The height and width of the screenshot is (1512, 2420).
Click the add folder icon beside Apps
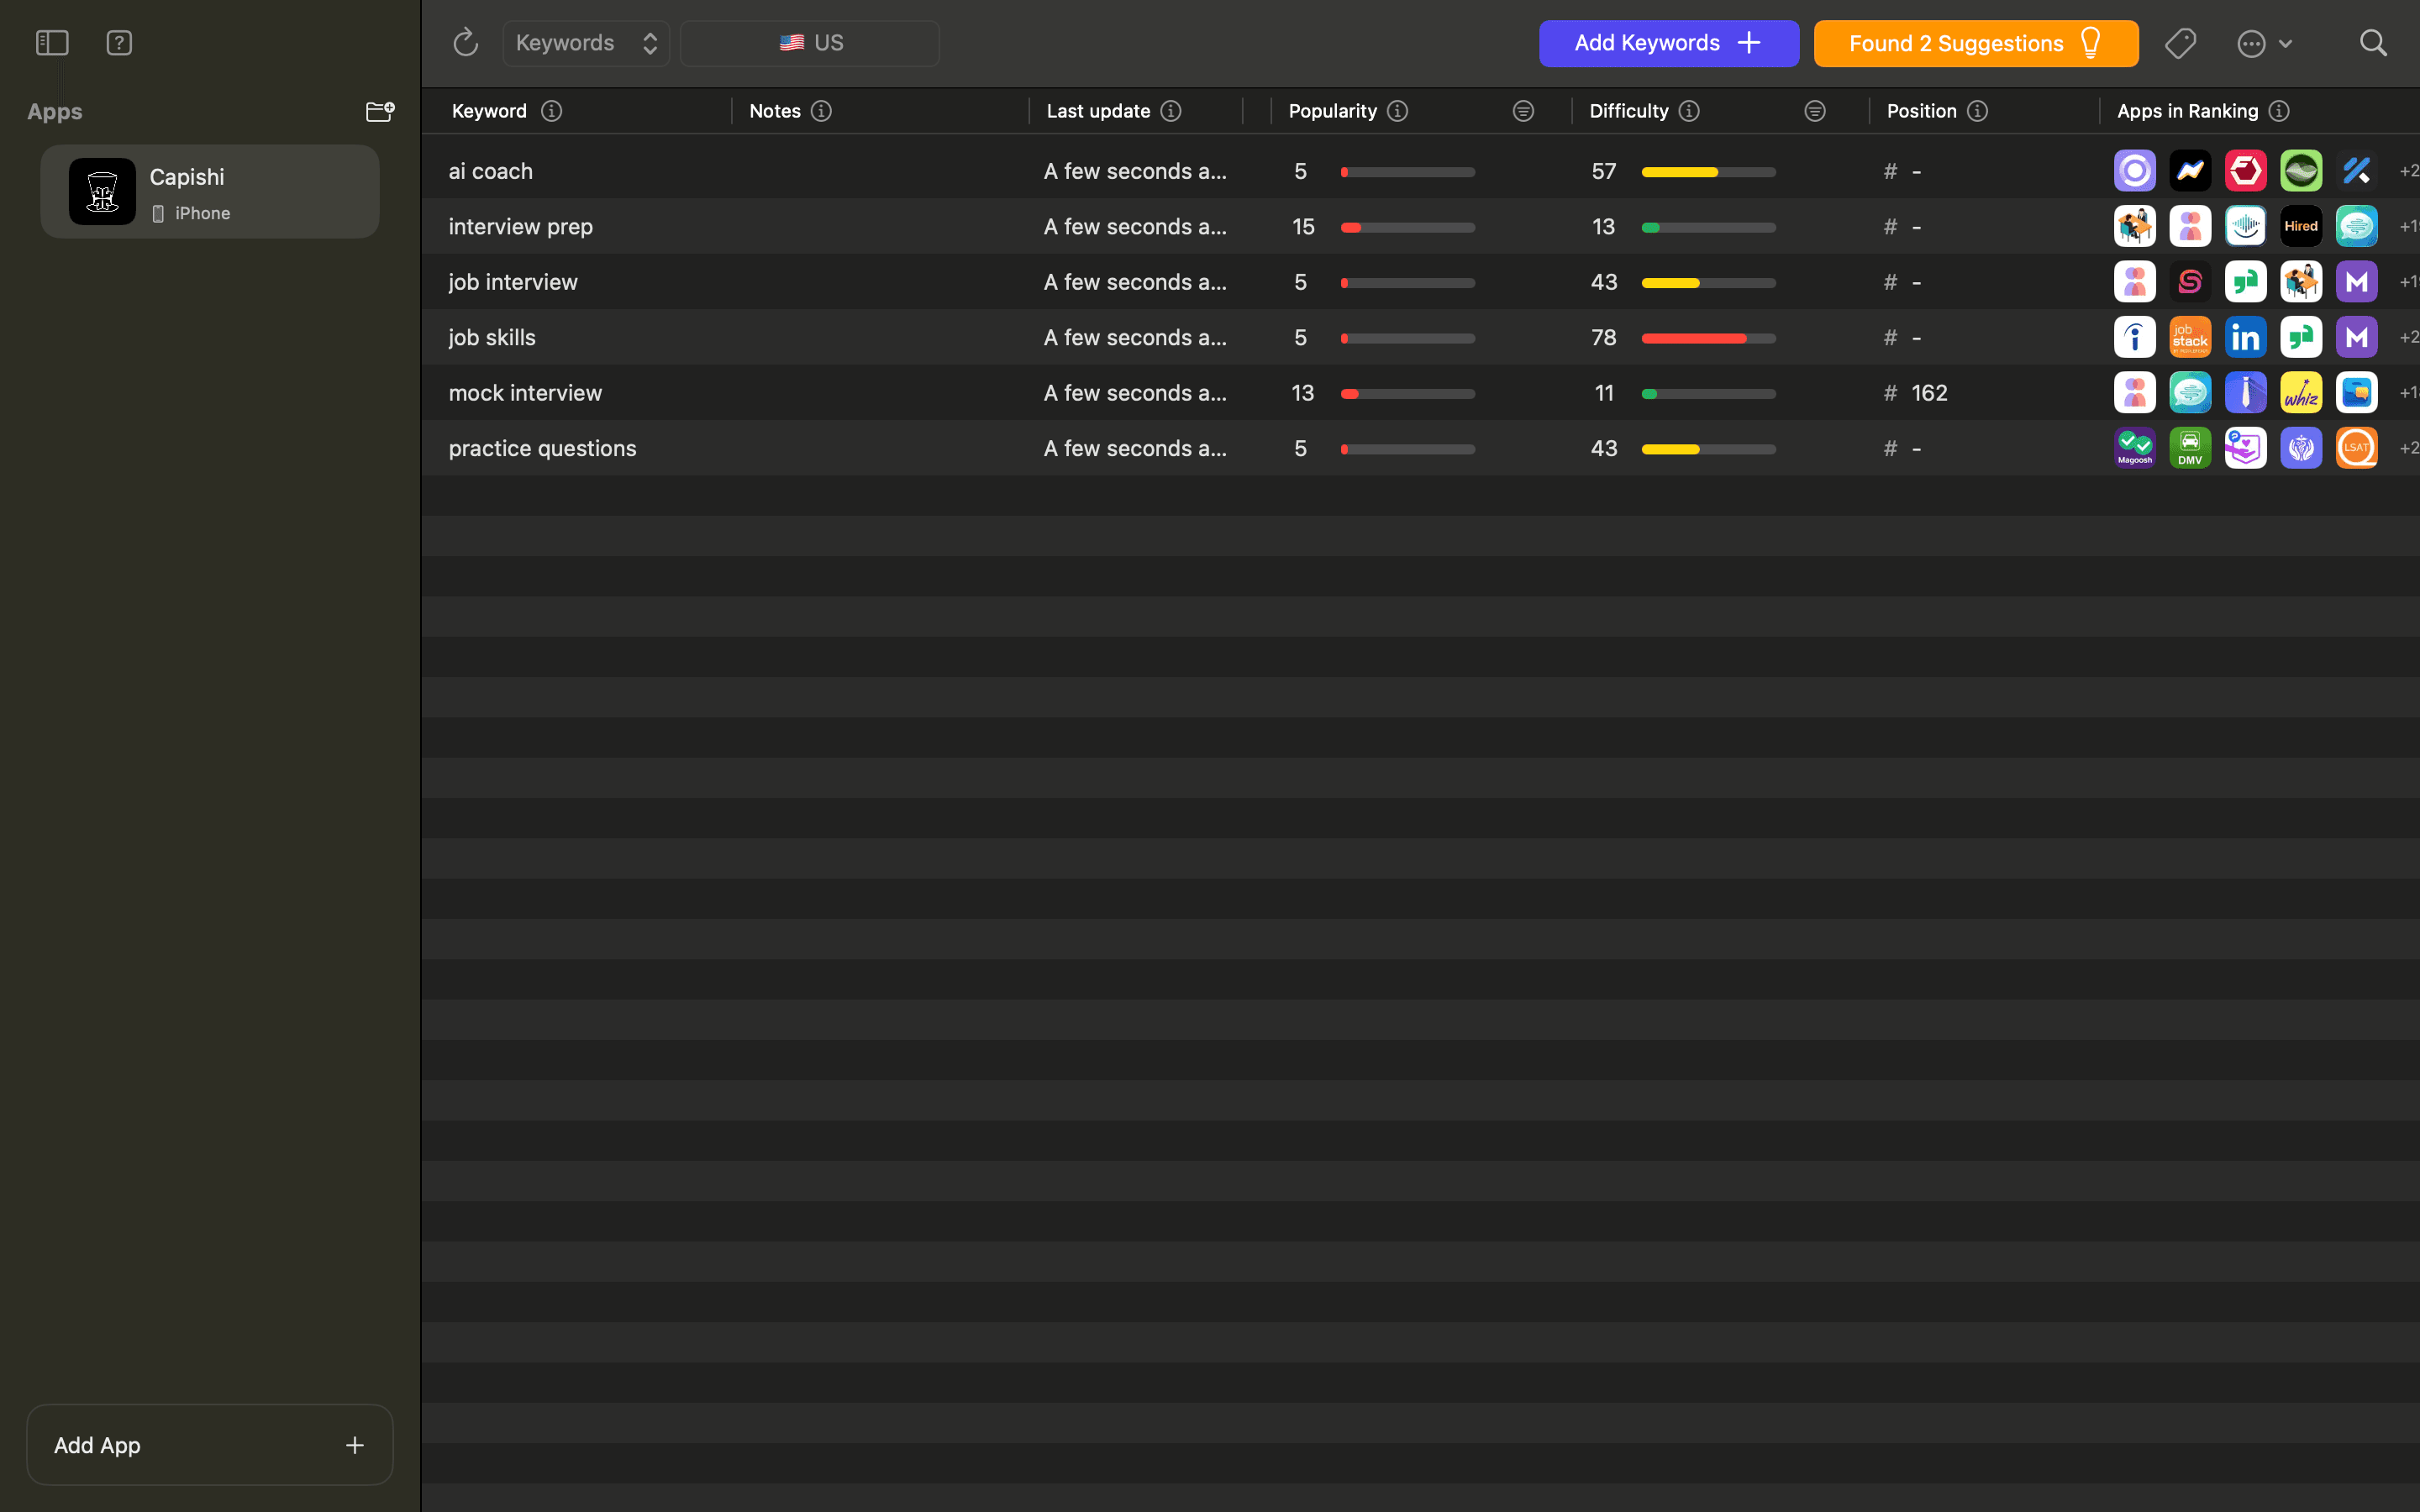pos(379,111)
